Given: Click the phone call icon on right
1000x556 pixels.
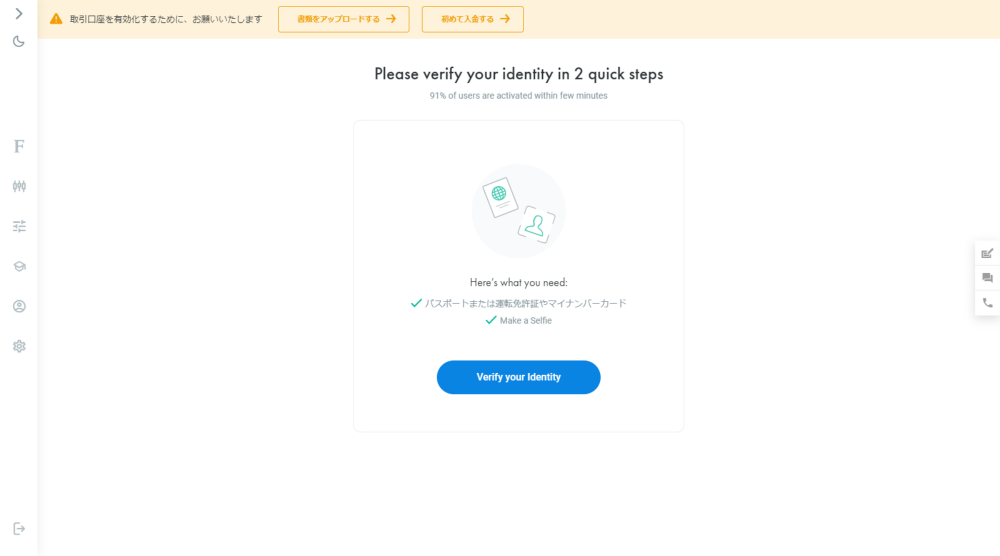Looking at the screenshot, I should (x=987, y=303).
